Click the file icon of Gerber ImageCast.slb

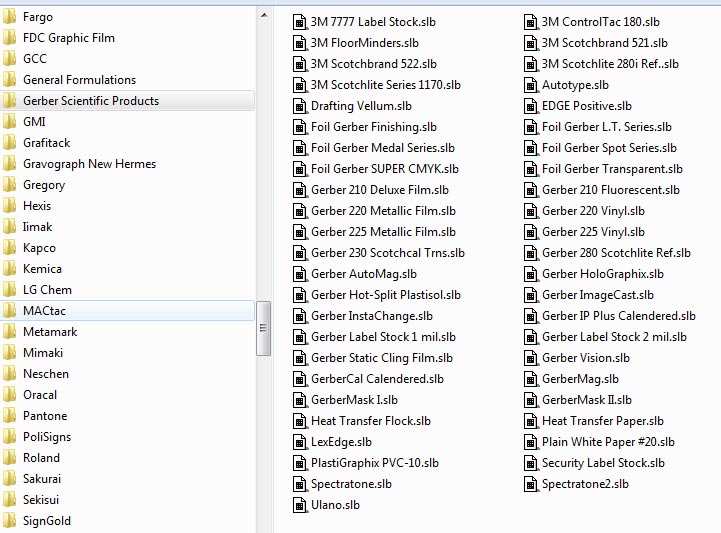(530, 295)
